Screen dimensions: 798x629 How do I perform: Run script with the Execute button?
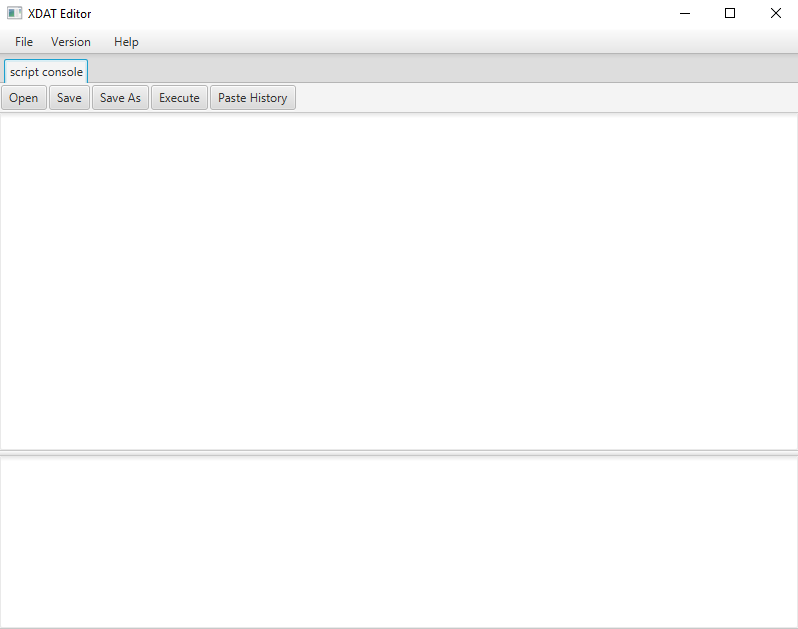click(x=179, y=98)
